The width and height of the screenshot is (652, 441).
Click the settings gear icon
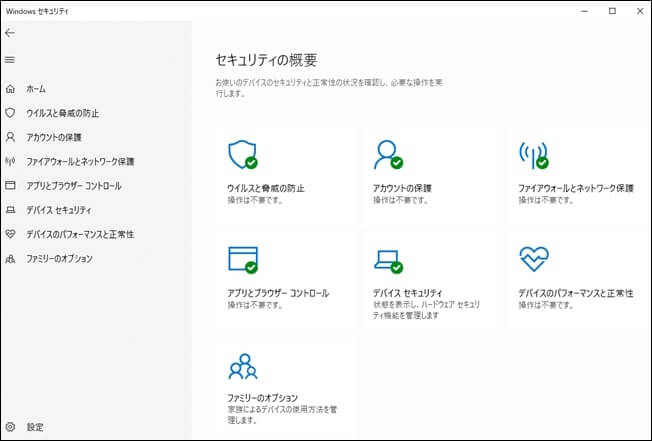10,427
